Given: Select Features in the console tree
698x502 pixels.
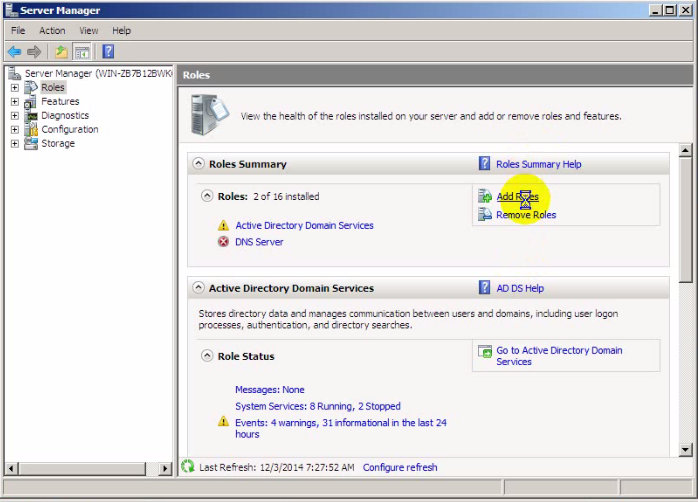Looking at the screenshot, I should [x=60, y=101].
